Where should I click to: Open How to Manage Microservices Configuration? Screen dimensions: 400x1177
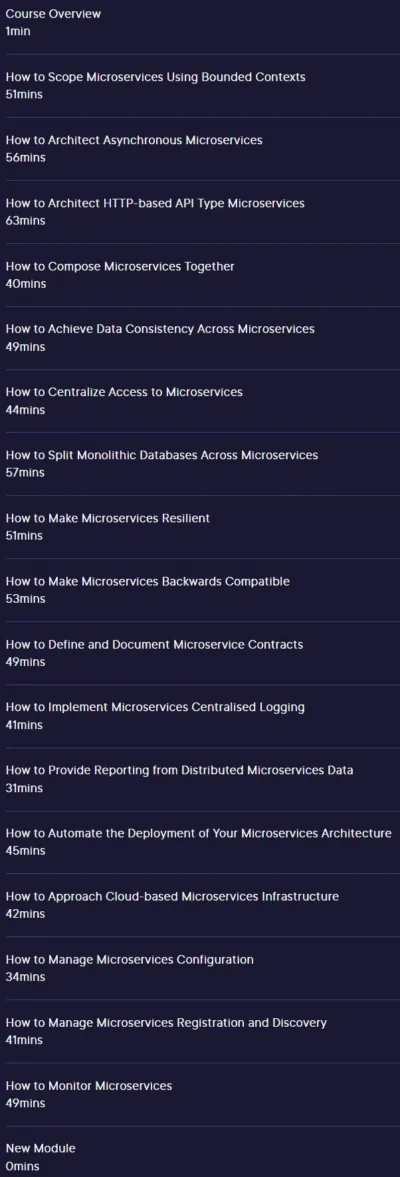tap(200, 968)
